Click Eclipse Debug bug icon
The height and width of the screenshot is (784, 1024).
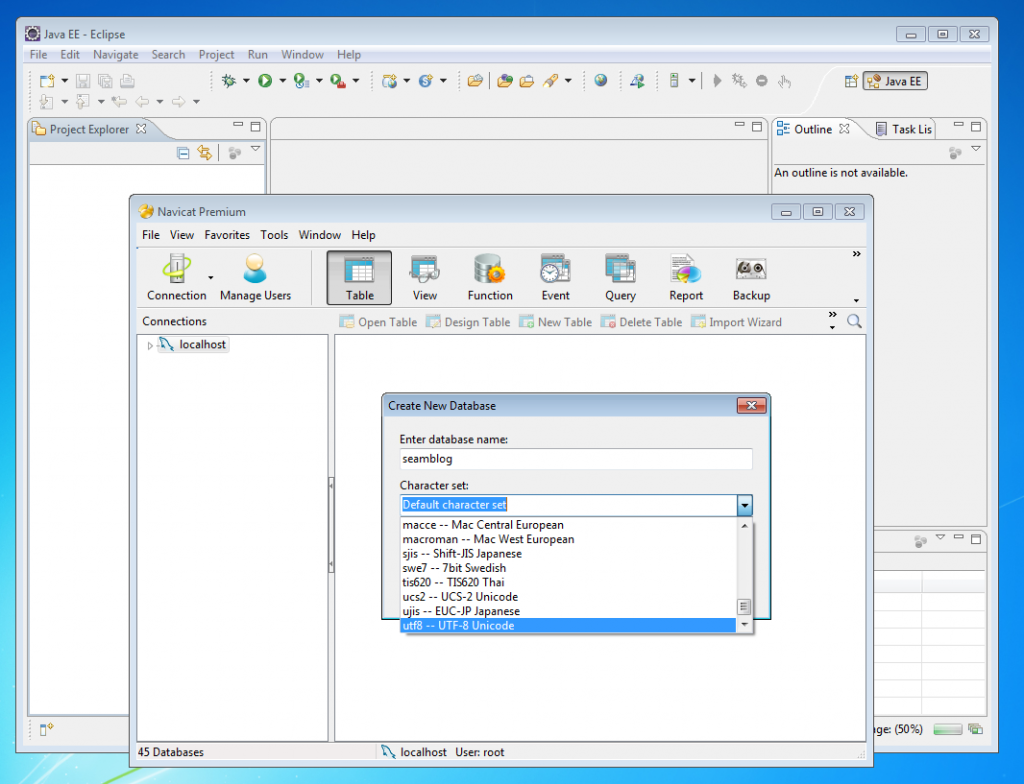click(x=229, y=81)
